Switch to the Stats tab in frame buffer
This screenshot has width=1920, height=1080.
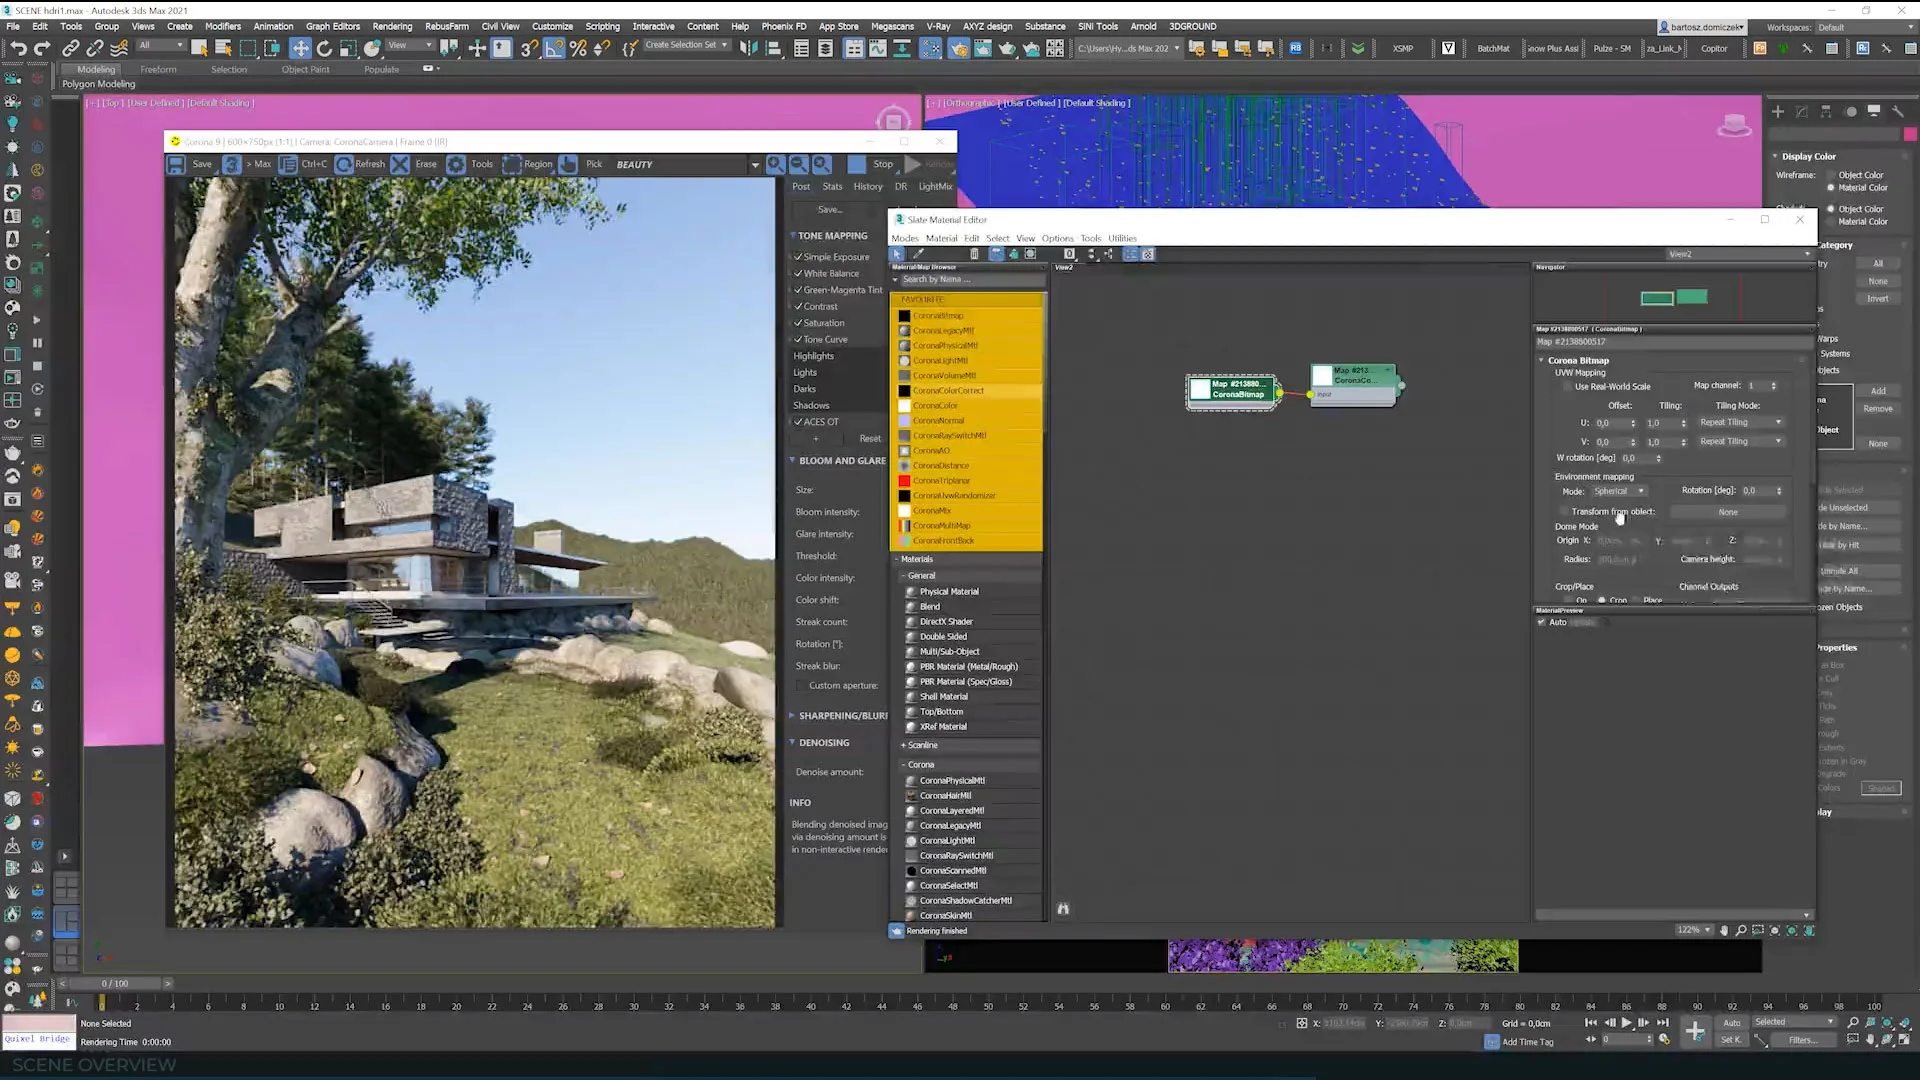(832, 186)
